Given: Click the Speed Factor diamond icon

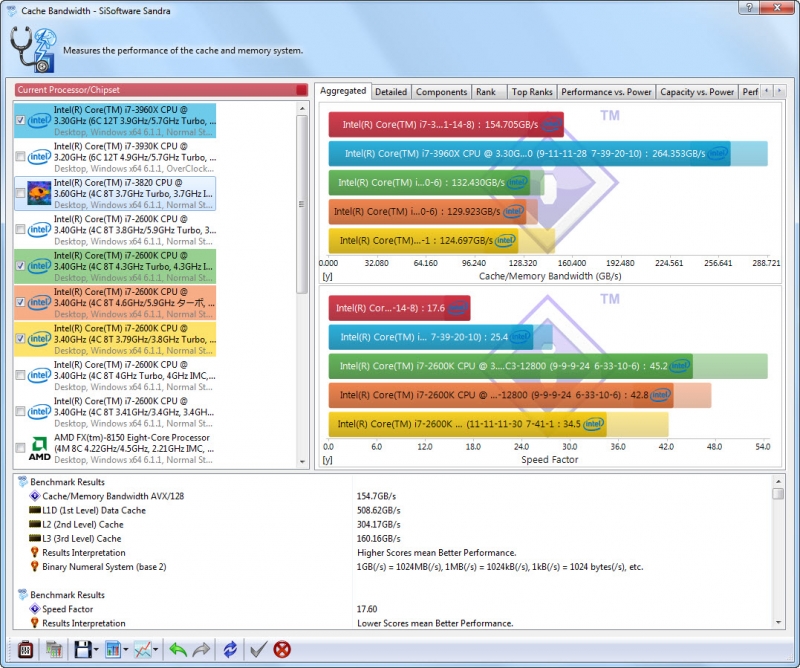Looking at the screenshot, I should [35, 609].
